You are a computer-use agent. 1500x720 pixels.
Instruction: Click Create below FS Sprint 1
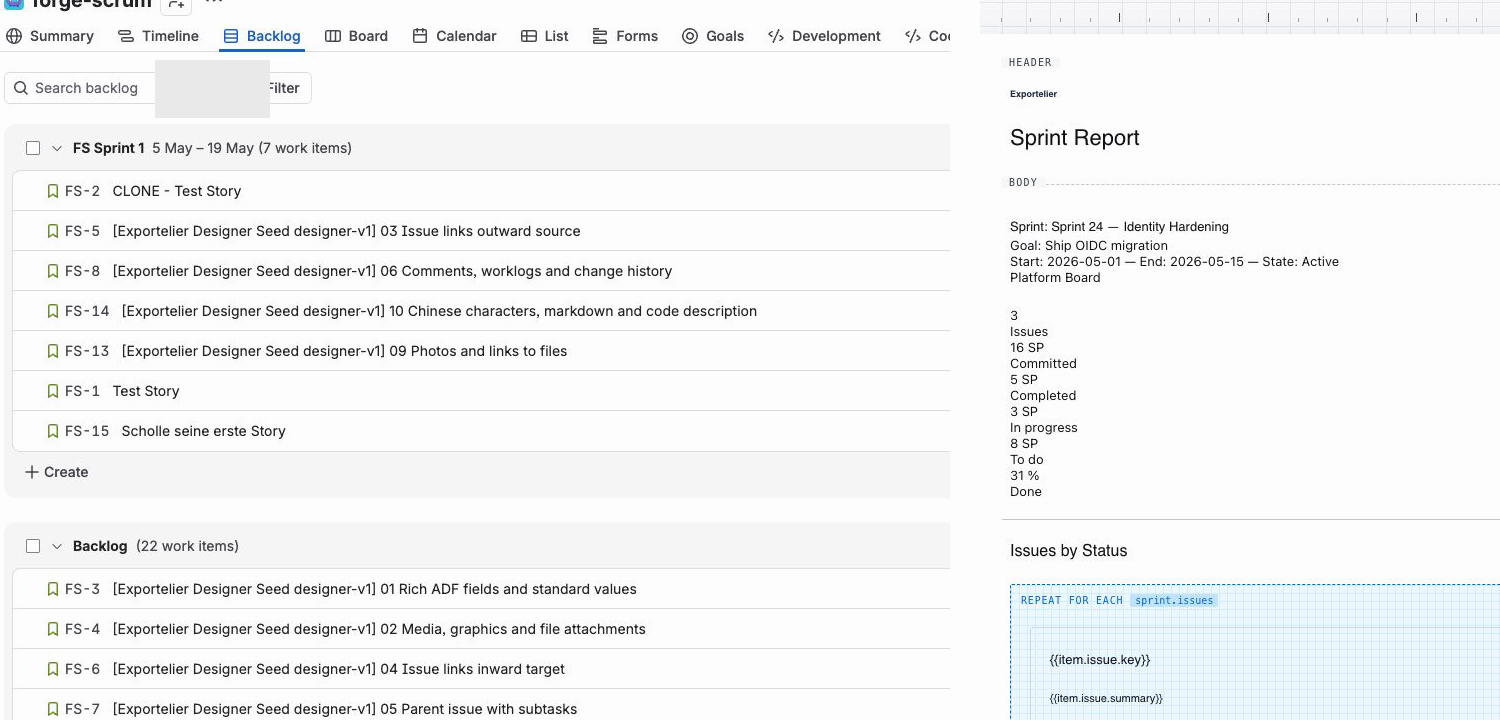click(56, 472)
